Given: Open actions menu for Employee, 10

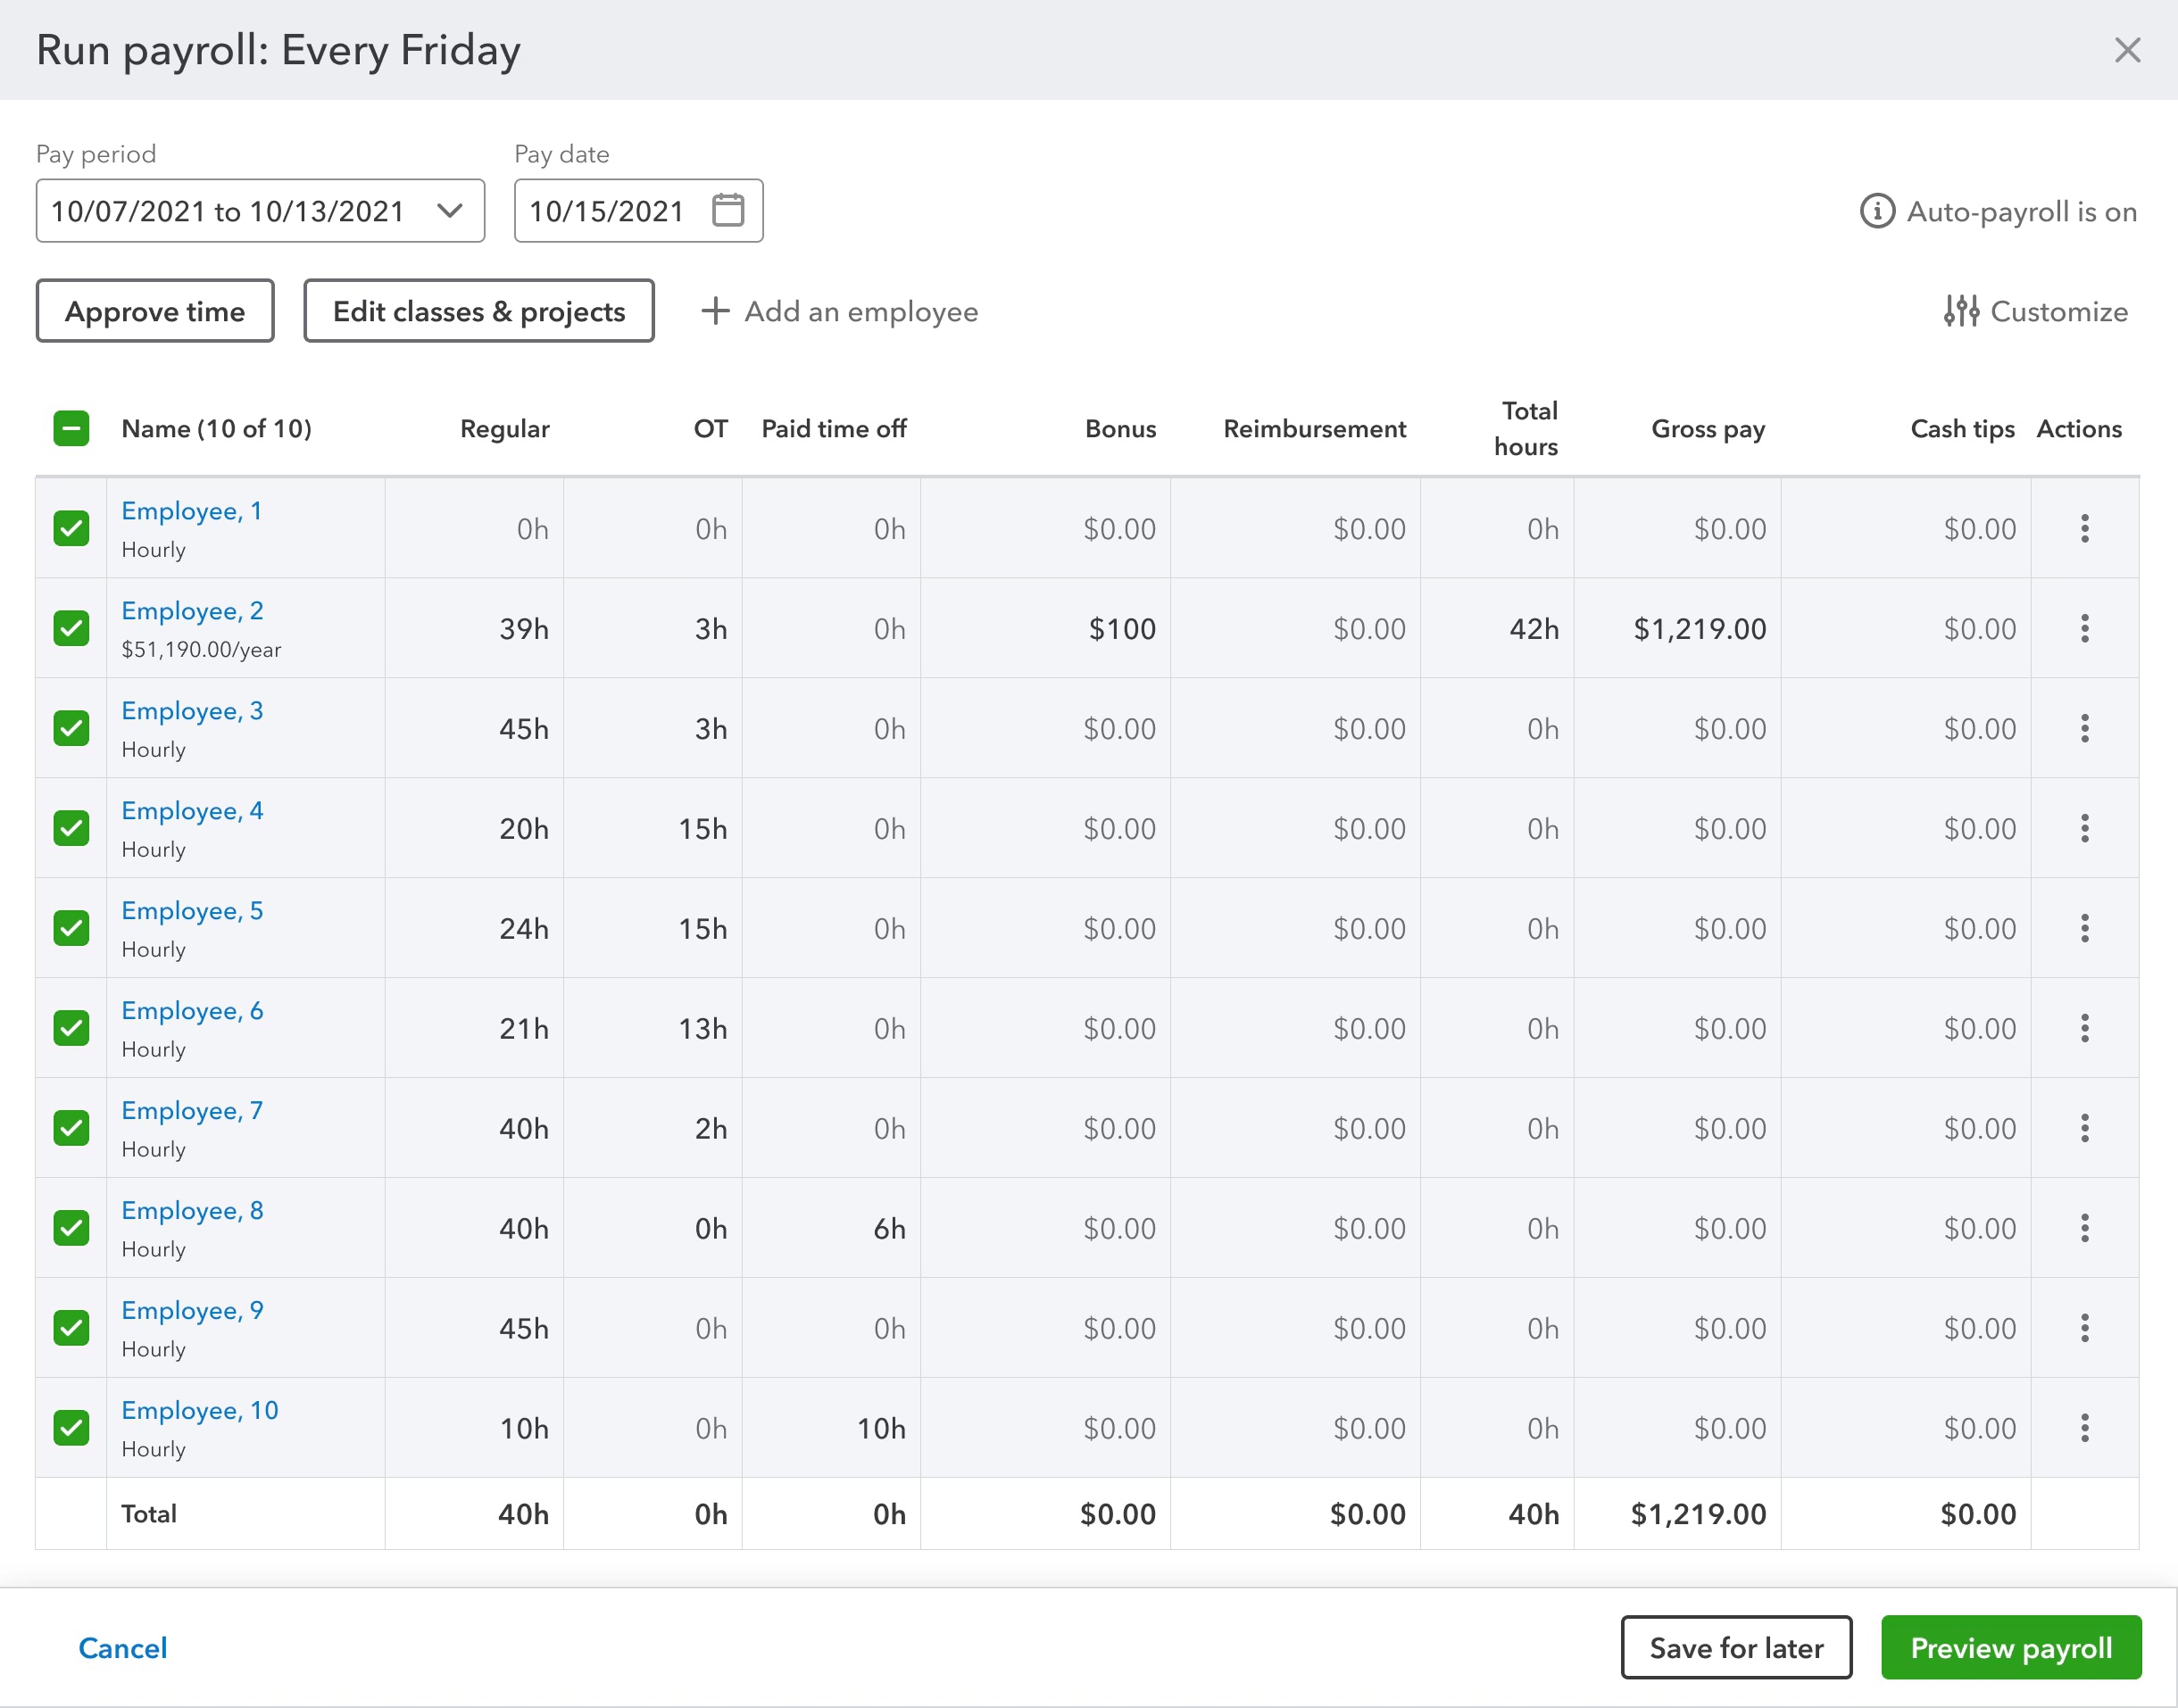Looking at the screenshot, I should click(2084, 1428).
